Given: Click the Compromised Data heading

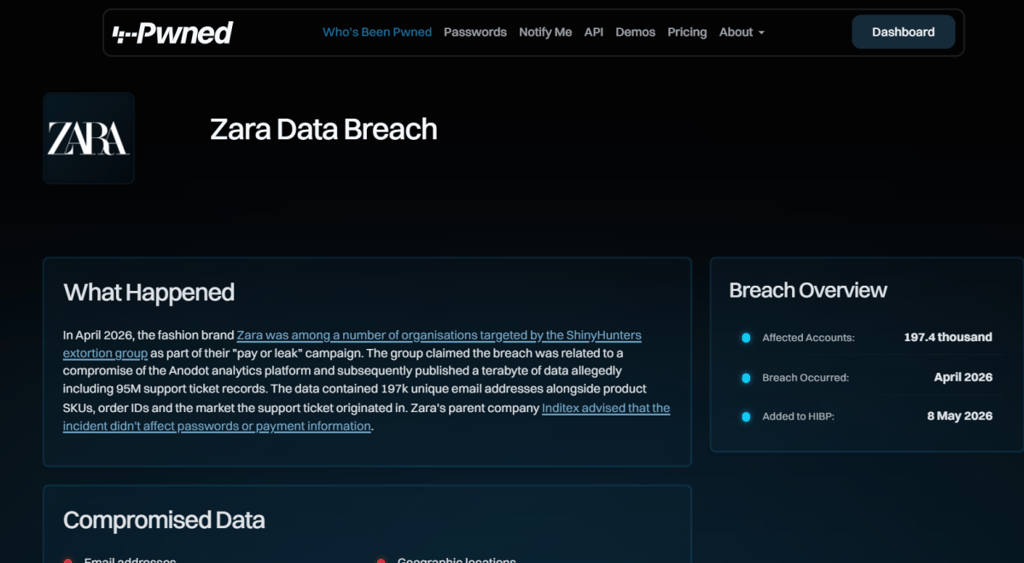Looking at the screenshot, I should coord(164,521).
